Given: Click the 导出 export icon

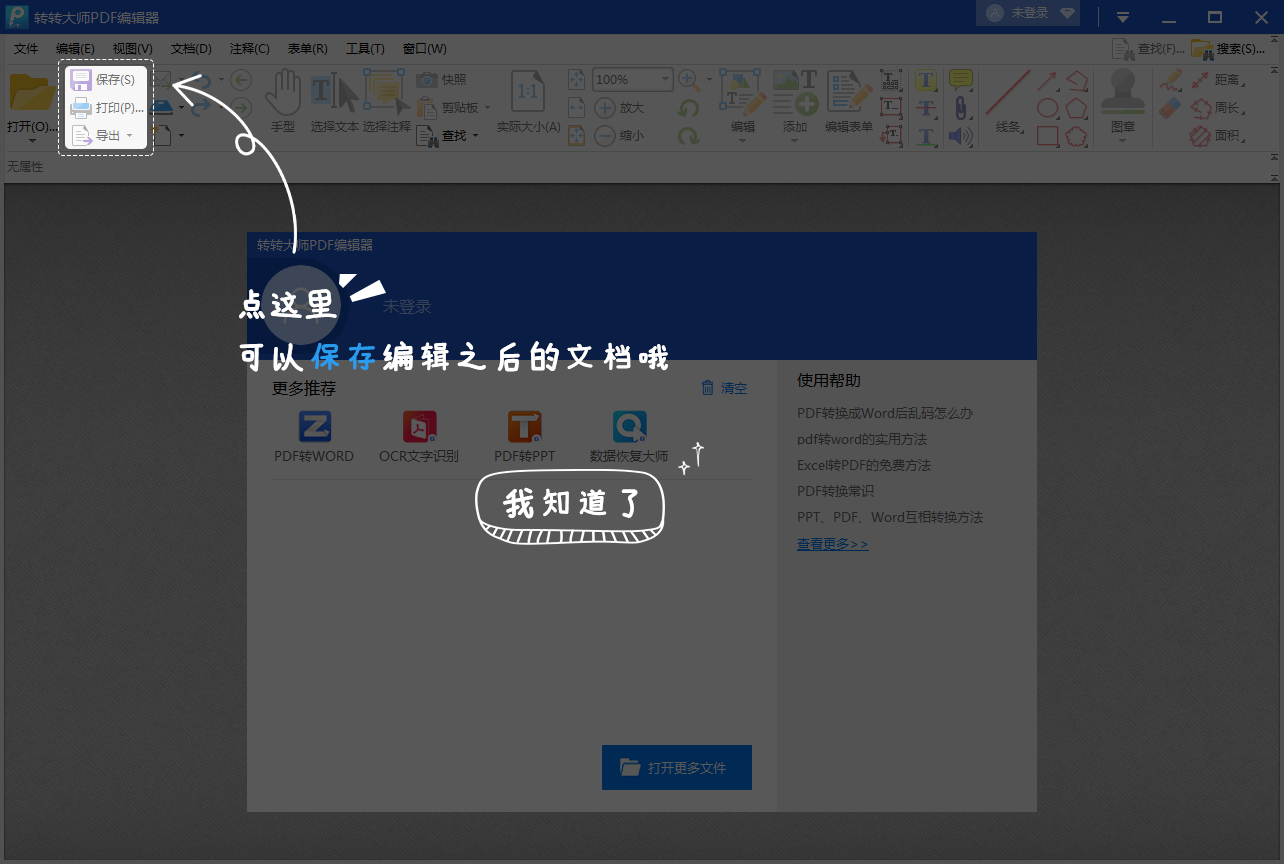Looking at the screenshot, I should [x=81, y=135].
